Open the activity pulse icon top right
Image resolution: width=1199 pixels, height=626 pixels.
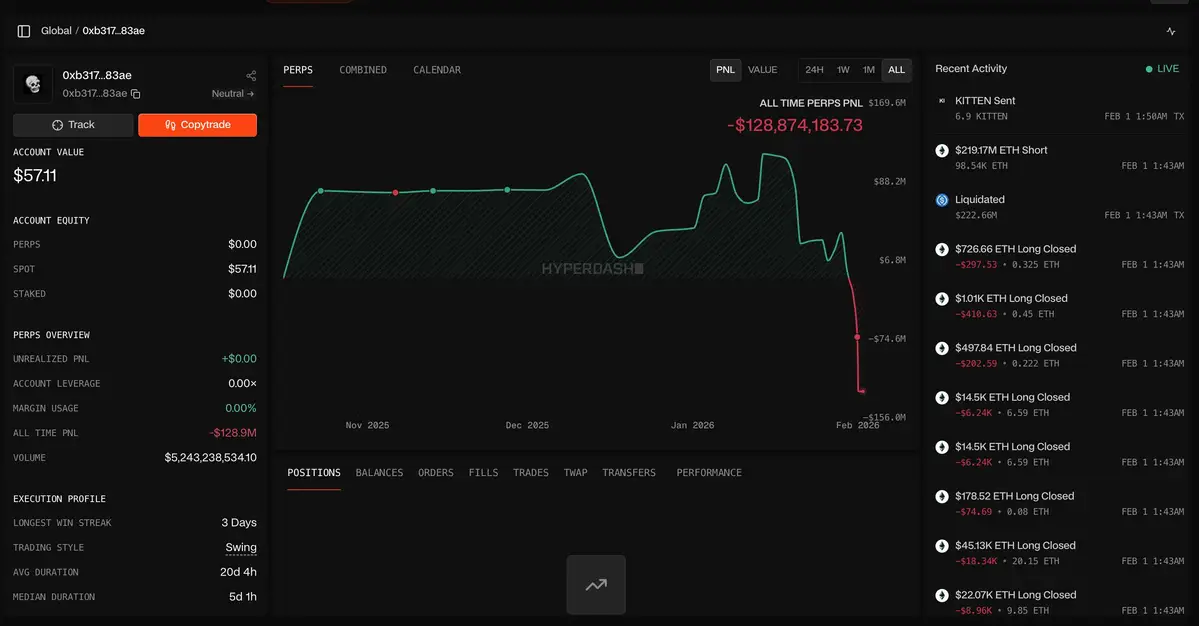tap(1171, 31)
